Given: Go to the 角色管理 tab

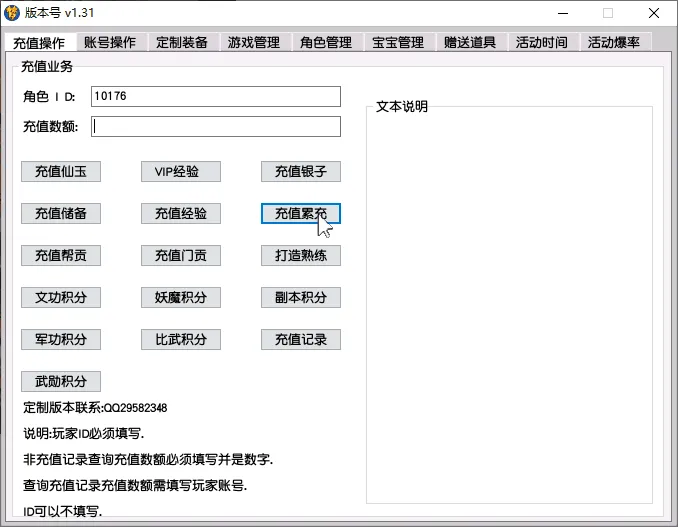Looking at the screenshot, I should coord(326,42).
